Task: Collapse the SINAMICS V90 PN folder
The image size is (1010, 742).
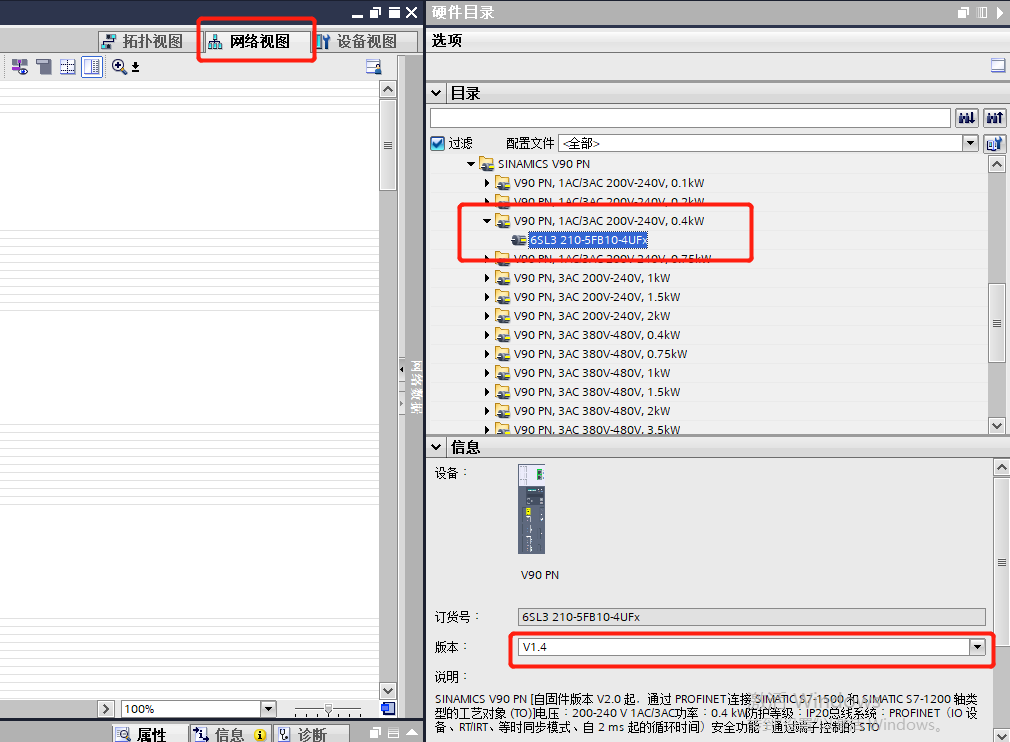Action: click(472, 164)
